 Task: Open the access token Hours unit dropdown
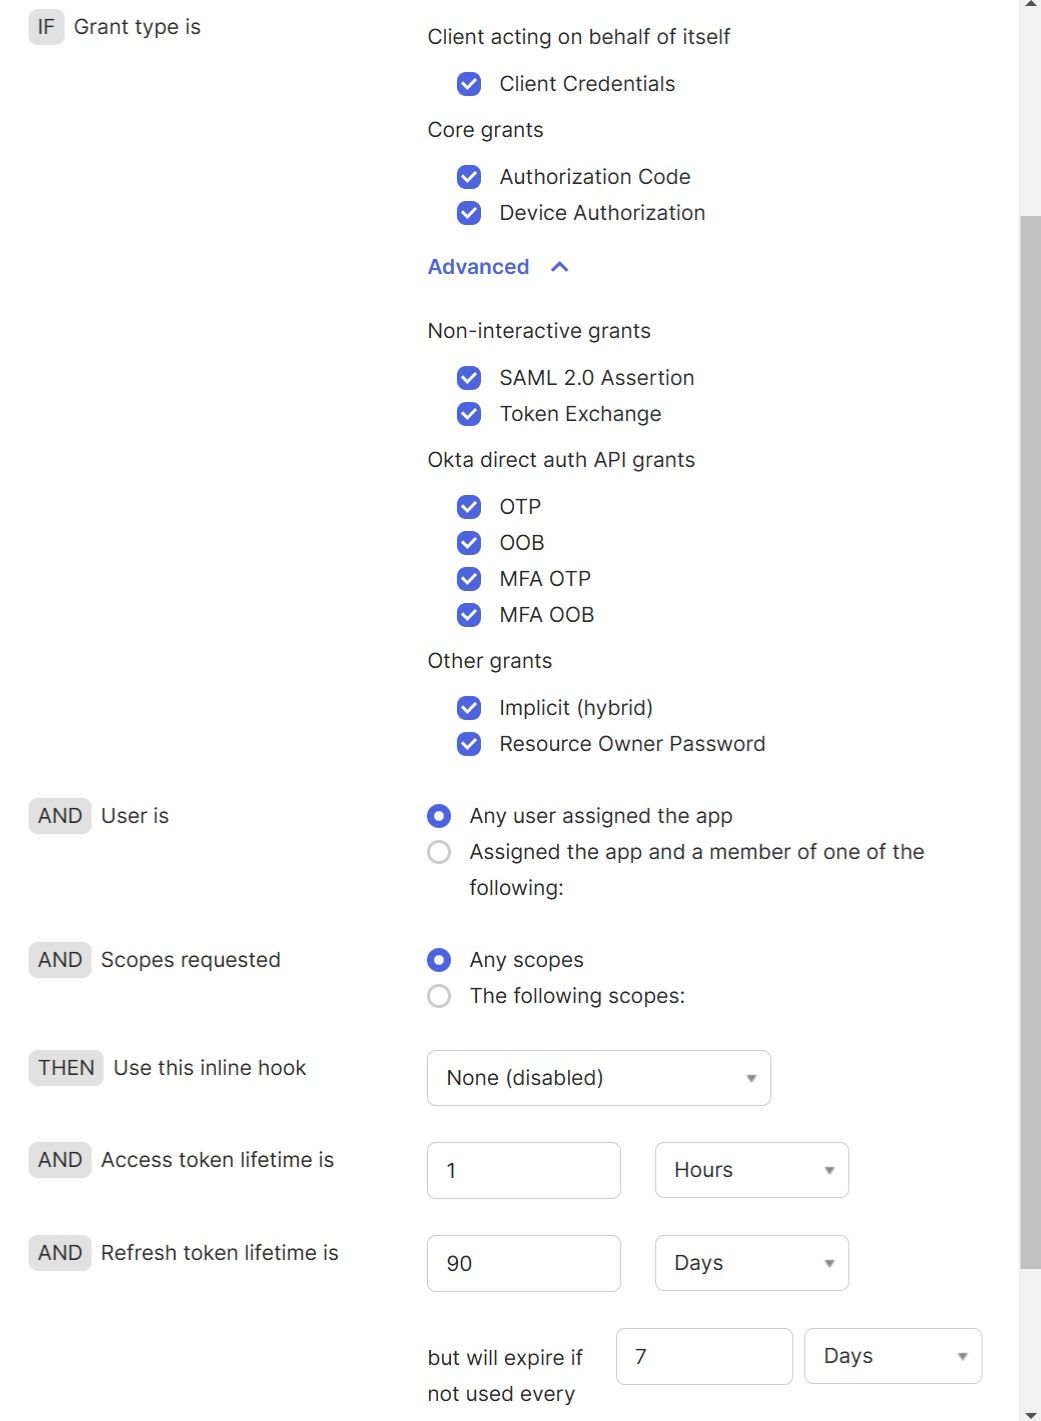coord(751,1170)
